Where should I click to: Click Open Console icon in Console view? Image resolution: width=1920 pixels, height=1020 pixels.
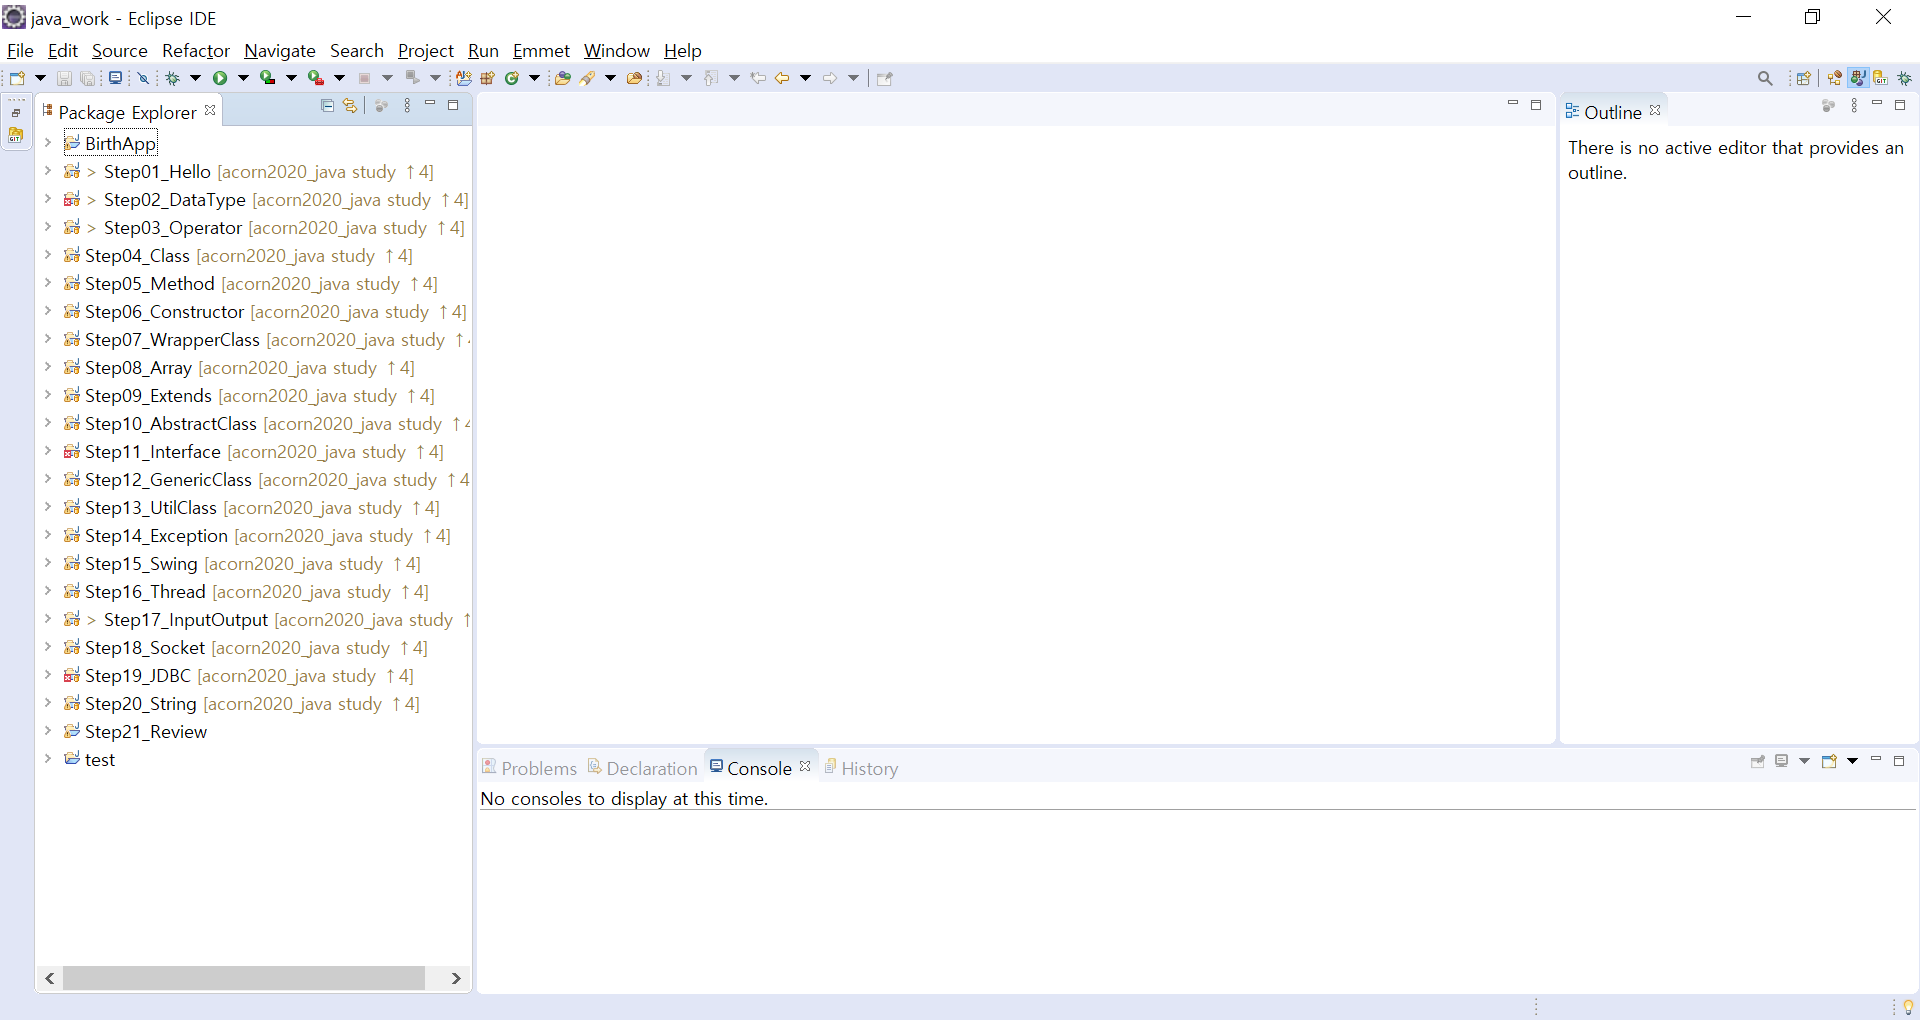[1829, 761]
